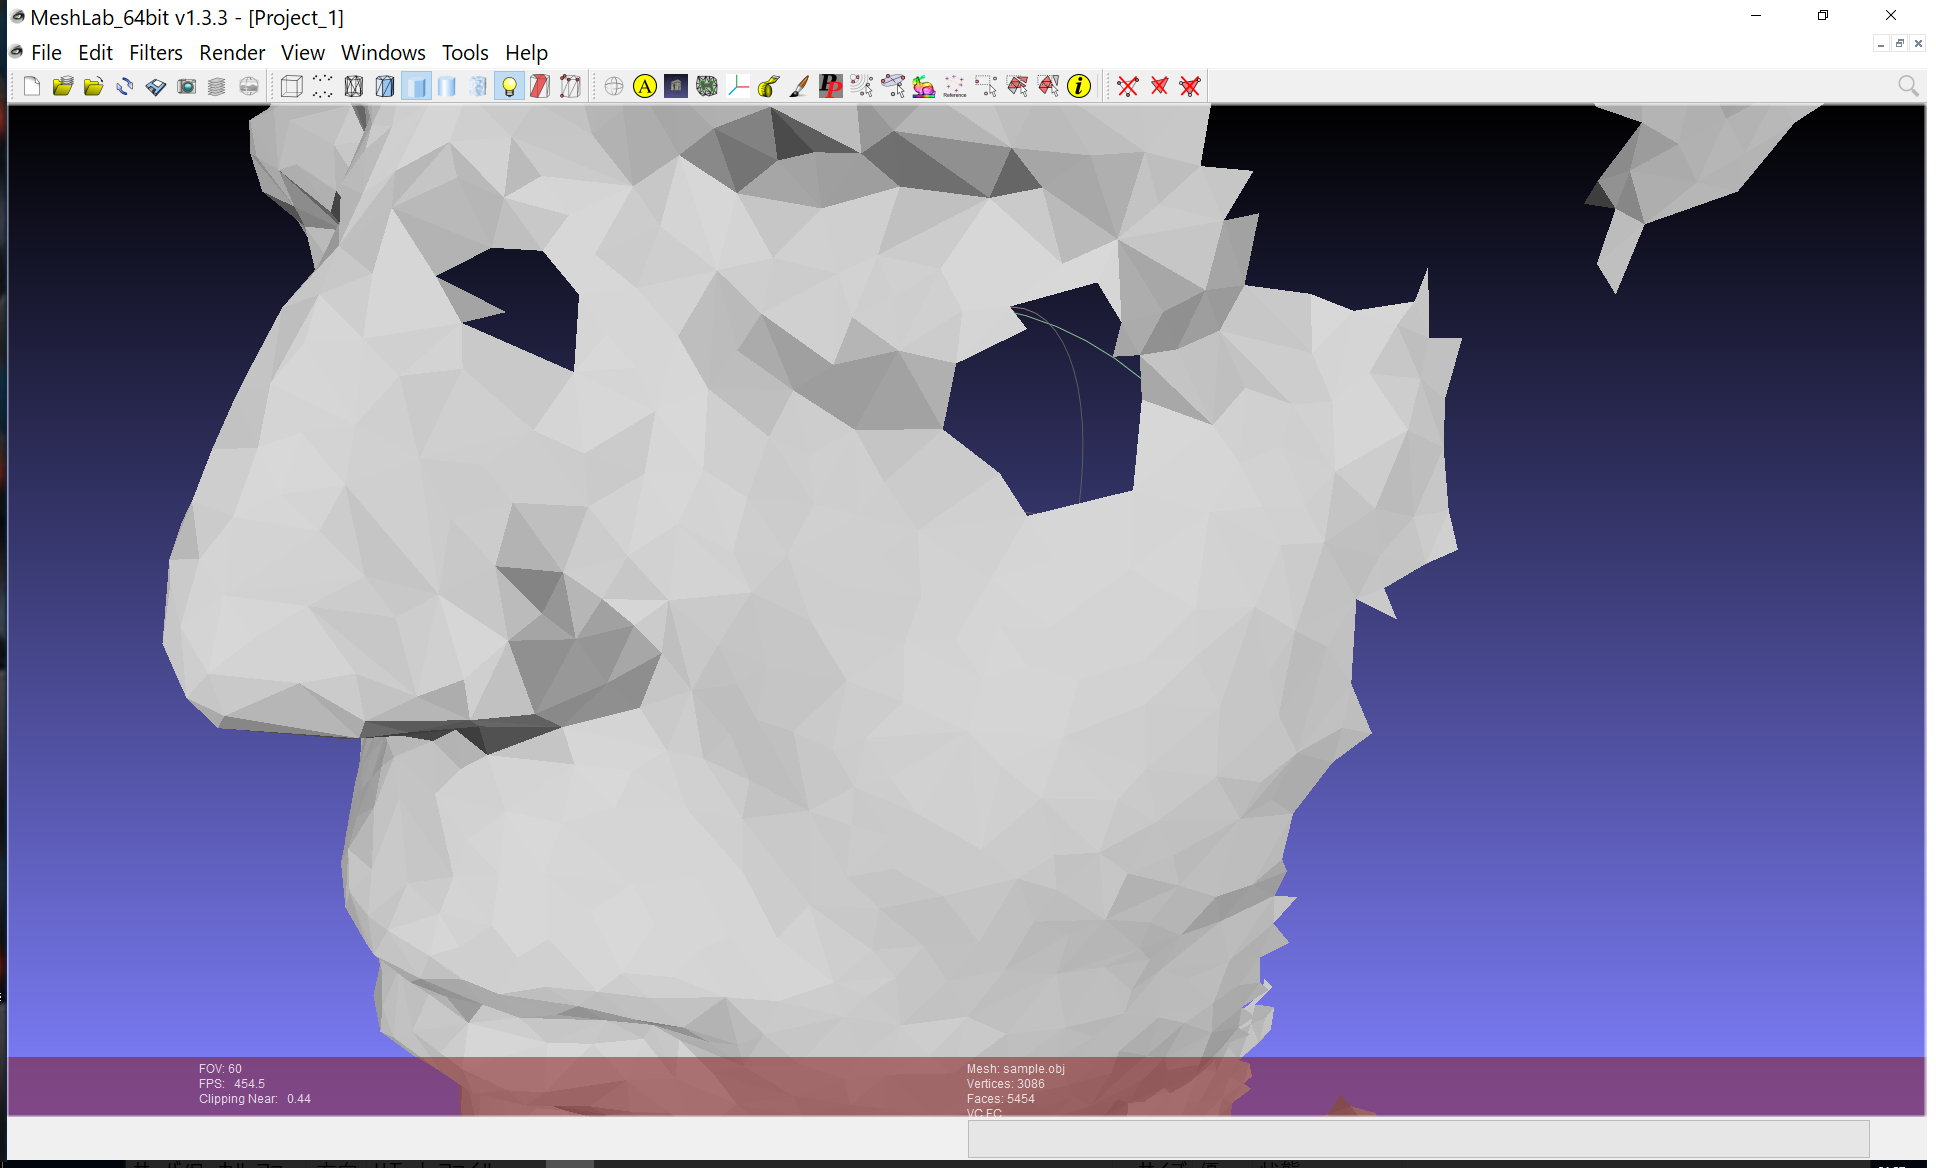The image size is (1936, 1168).
Task: Activate select faces in rectangle tool
Action: pyautogui.click(x=1017, y=87)
